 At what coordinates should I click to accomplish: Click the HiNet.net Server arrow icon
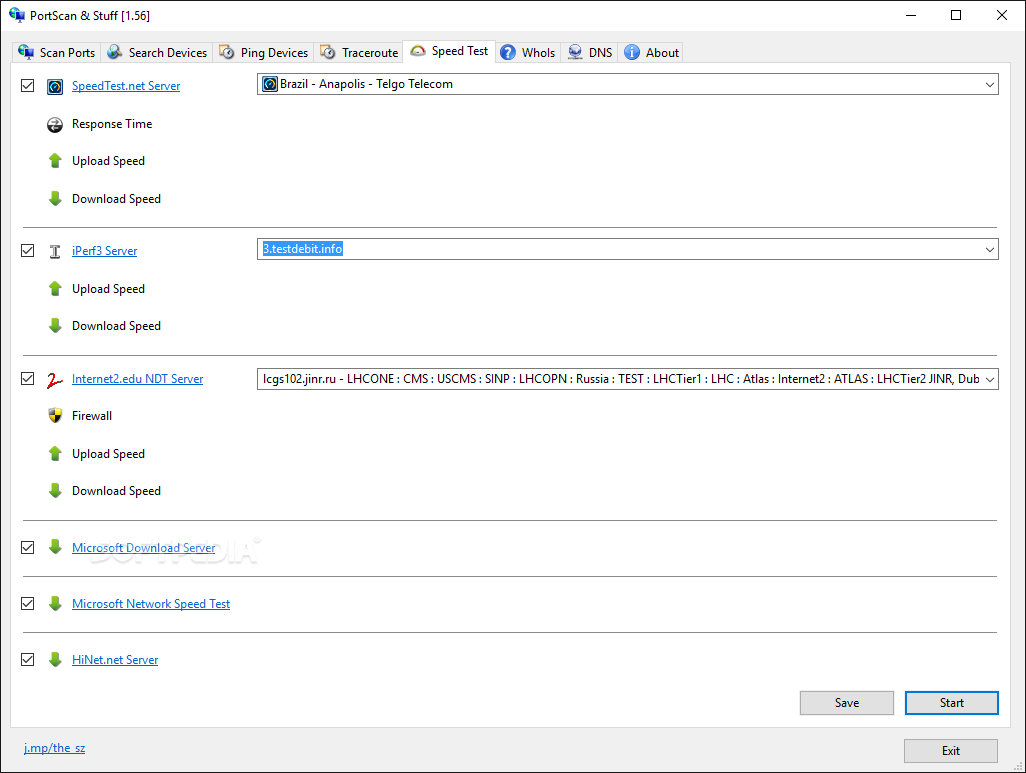click(55, 659)
